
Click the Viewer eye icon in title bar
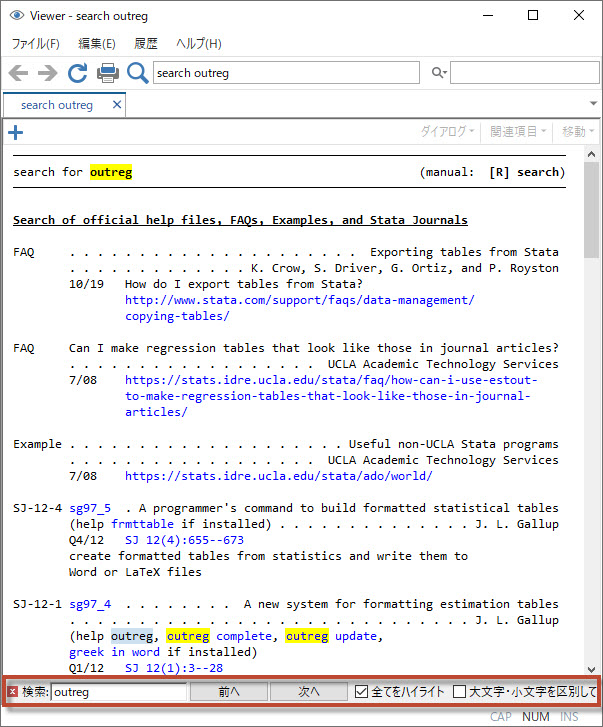(x=17, y=15)
